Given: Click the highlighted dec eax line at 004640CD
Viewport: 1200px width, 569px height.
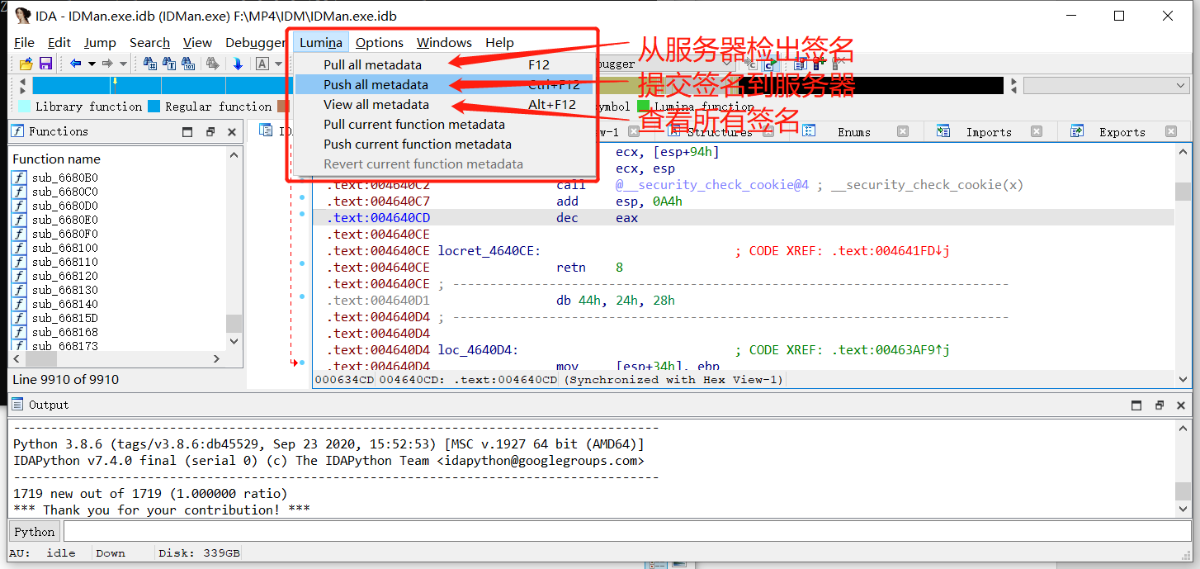Looking at the screenshot, I should (x=745, y=218).
